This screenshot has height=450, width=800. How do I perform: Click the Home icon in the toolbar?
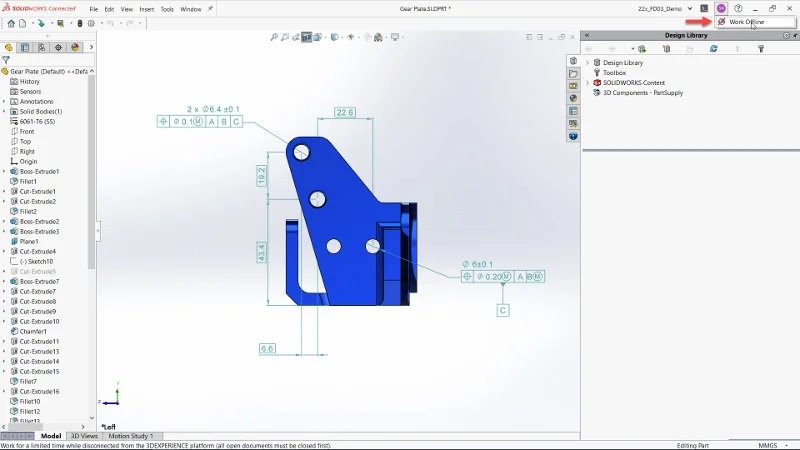[11, 23]
